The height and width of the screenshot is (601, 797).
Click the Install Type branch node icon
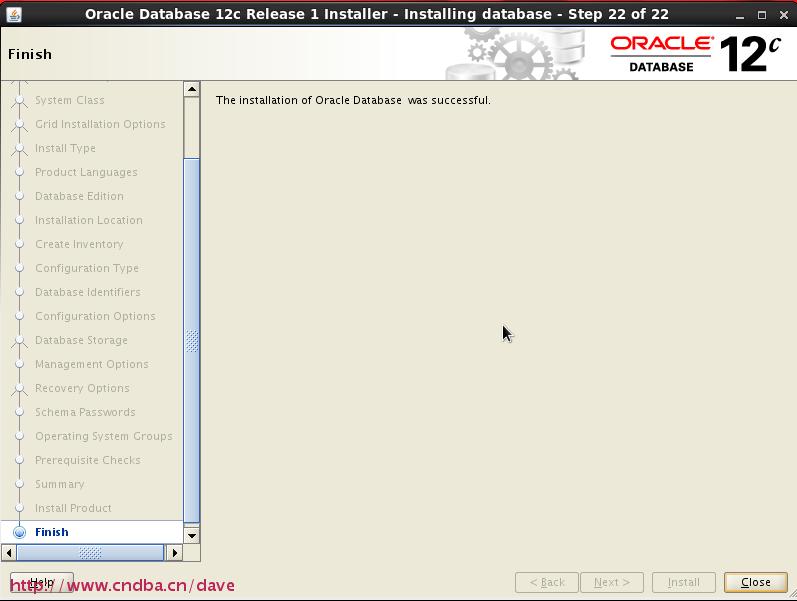(19, 148)
